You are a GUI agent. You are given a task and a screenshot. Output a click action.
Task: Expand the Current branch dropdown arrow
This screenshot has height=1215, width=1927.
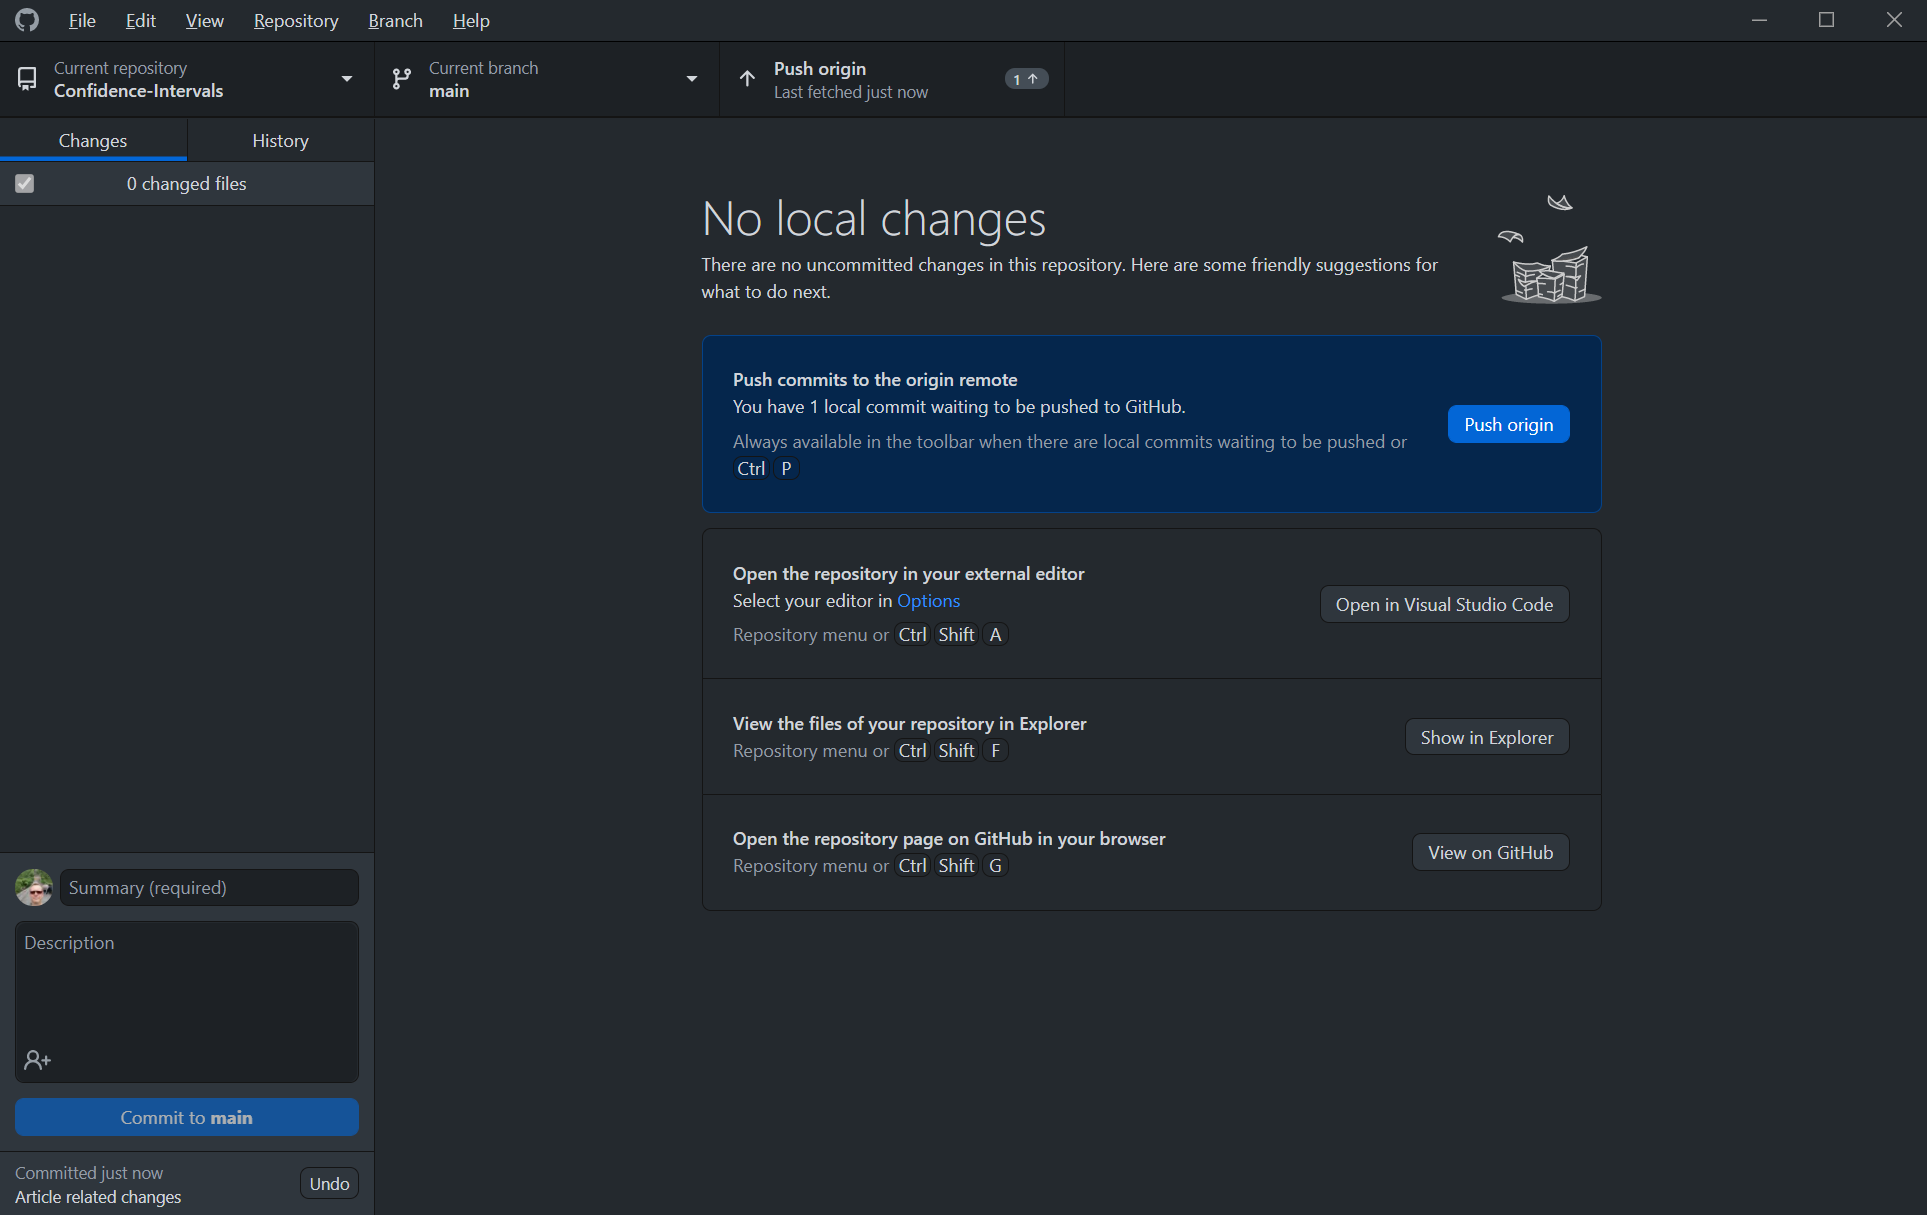(x=691, y=79)
